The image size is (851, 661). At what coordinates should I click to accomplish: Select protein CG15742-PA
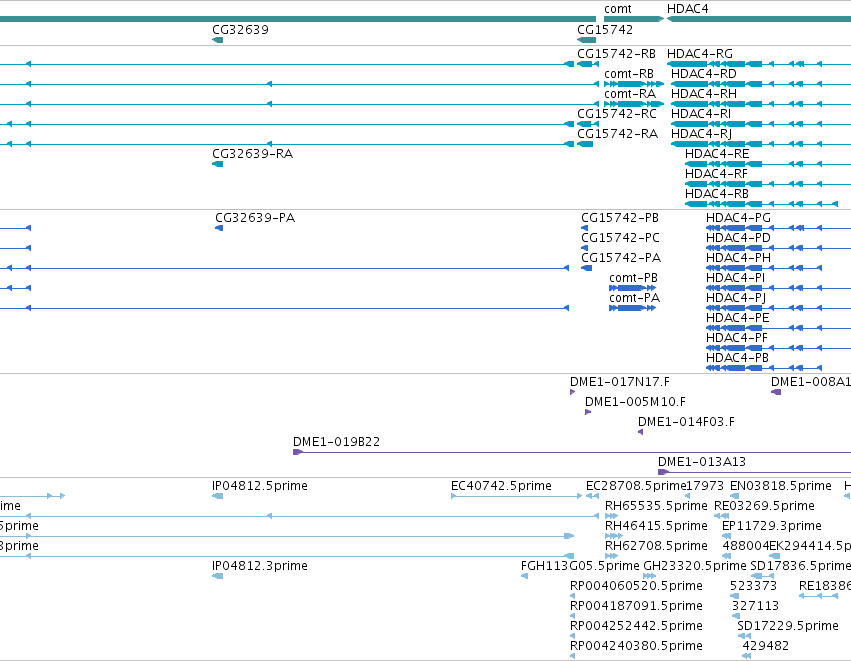click(621, 258)
